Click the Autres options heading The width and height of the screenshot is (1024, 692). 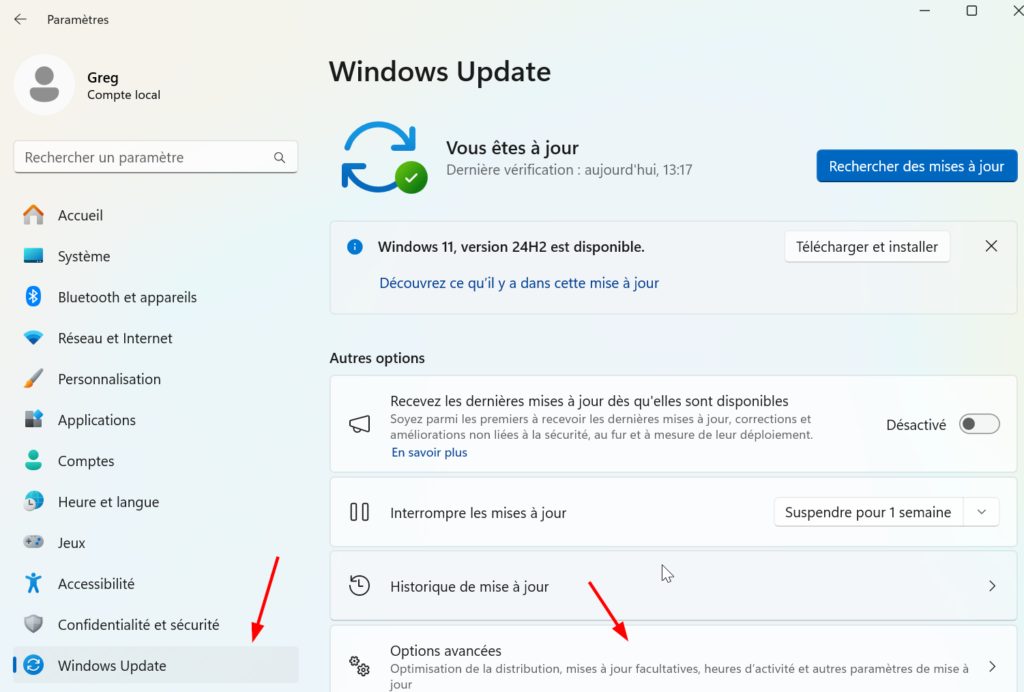click(x=377, y=358)
